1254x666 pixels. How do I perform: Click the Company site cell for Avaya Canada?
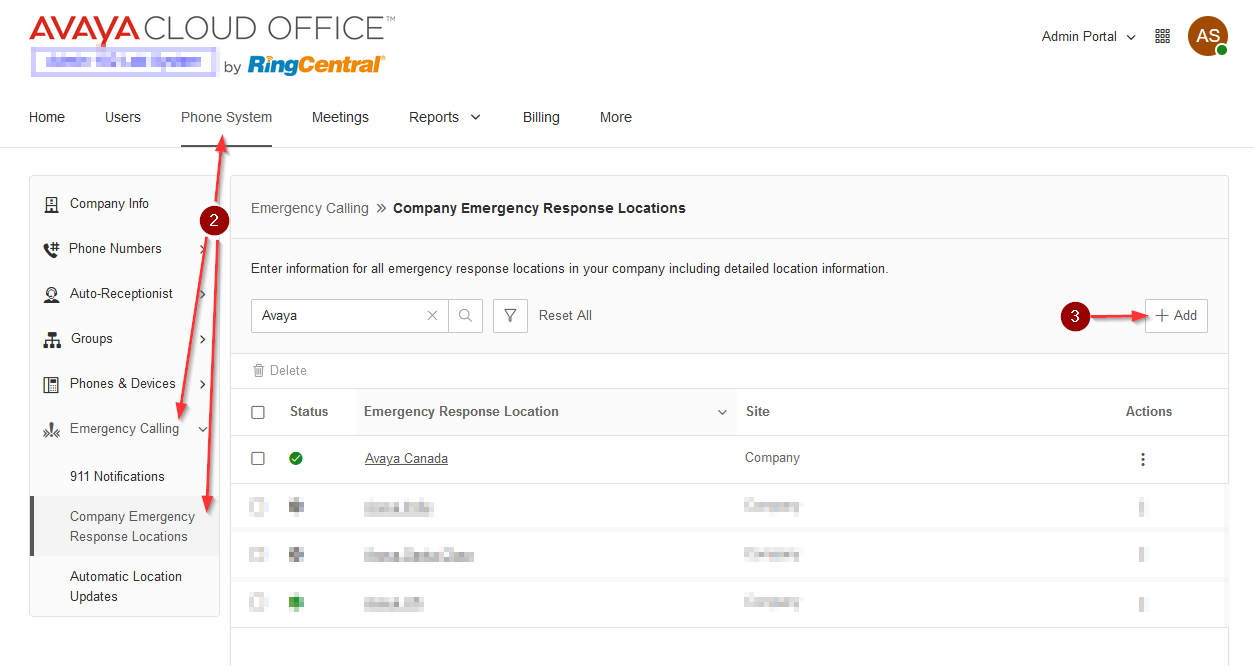(x=772, y=458)
